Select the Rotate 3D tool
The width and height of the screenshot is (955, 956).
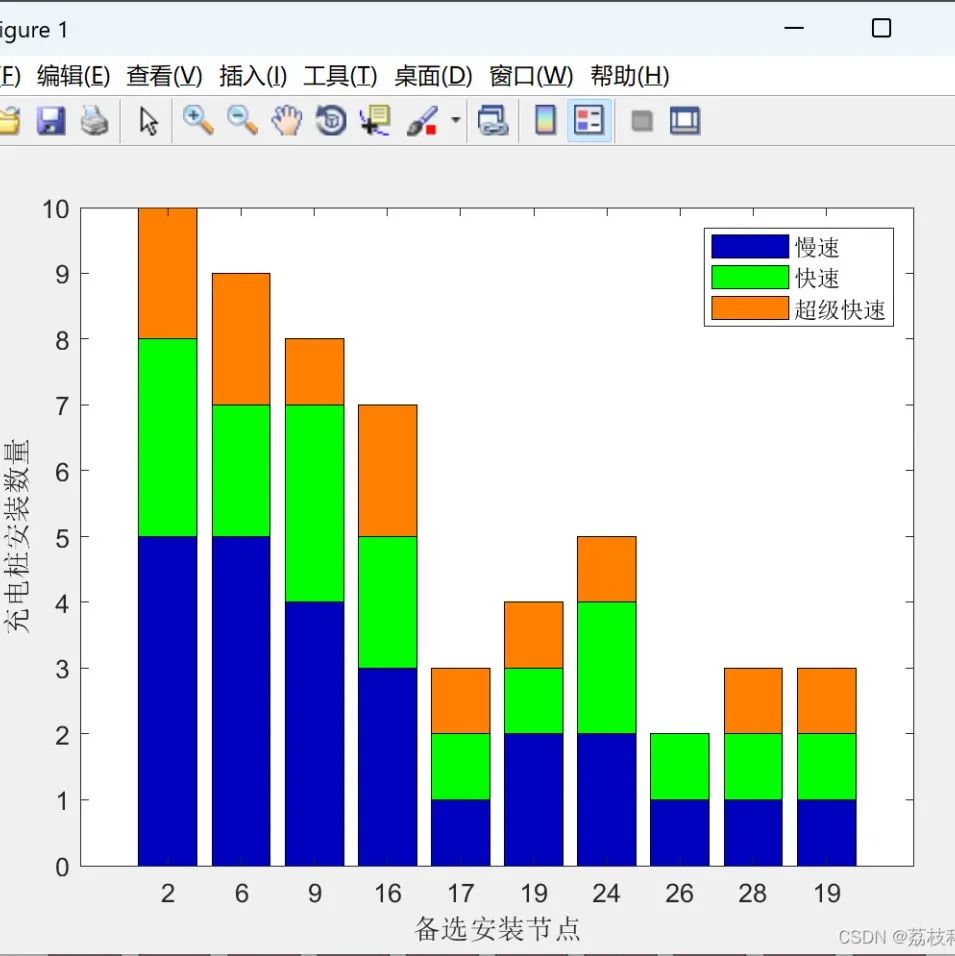pos(331,120)
